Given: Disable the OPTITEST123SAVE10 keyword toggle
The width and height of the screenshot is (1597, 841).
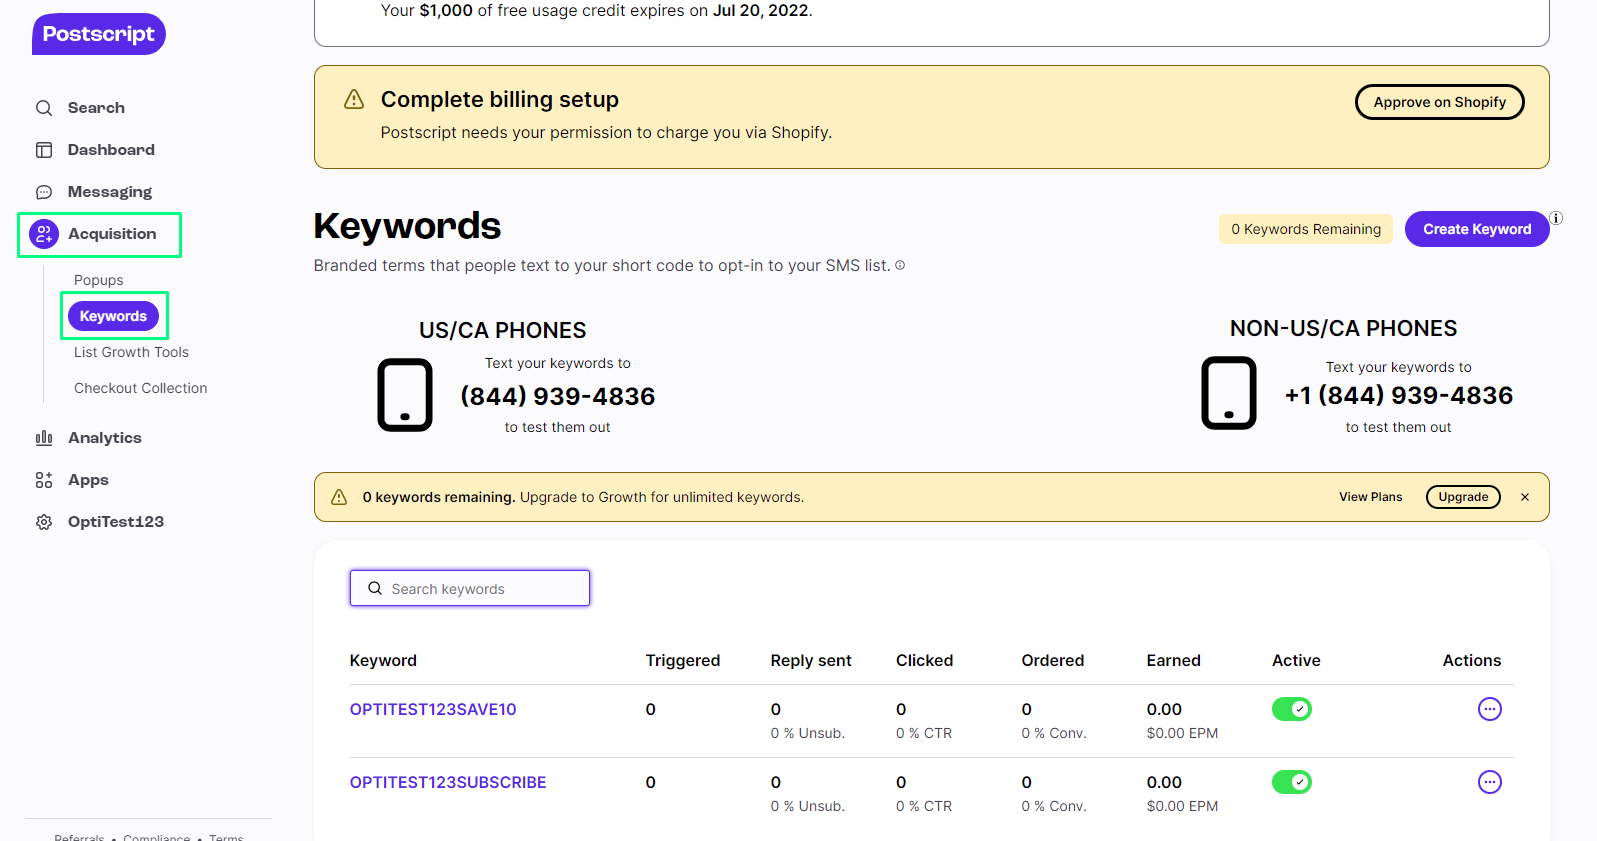Looking at the screenshot, I should tap(1291, 709).
